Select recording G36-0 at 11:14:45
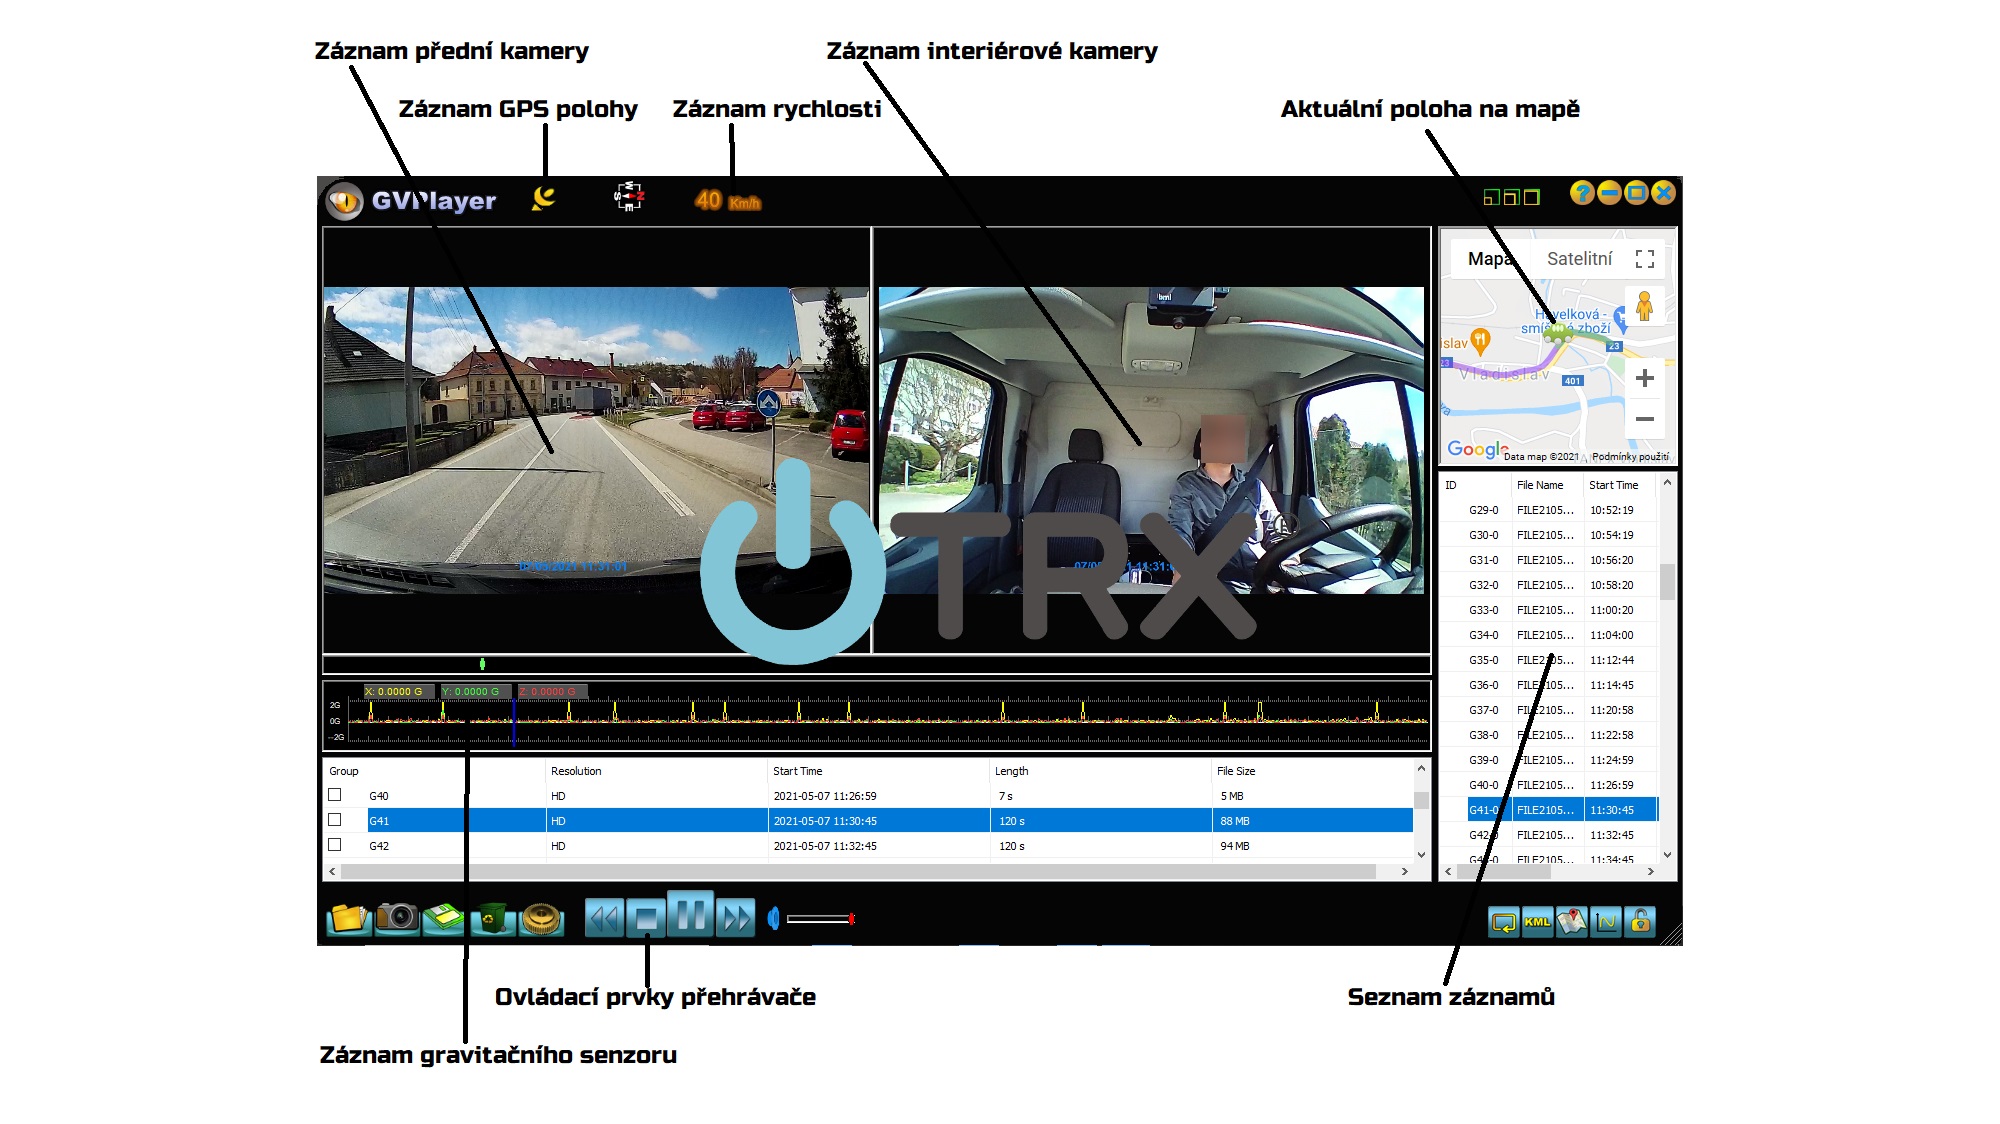The image size is (2000, 1124). click(x=1549, y=685)
